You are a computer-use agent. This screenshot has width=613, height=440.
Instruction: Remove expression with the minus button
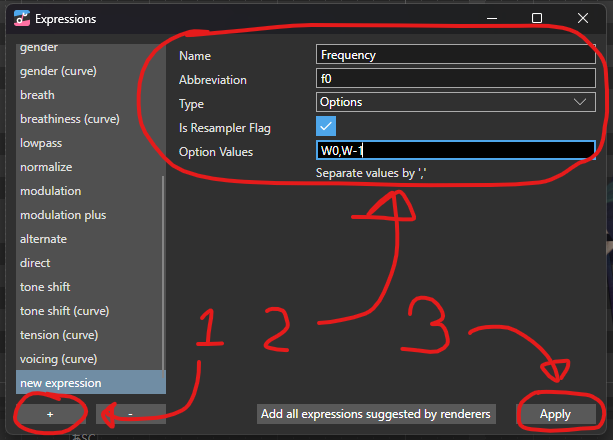click(131, 414)
